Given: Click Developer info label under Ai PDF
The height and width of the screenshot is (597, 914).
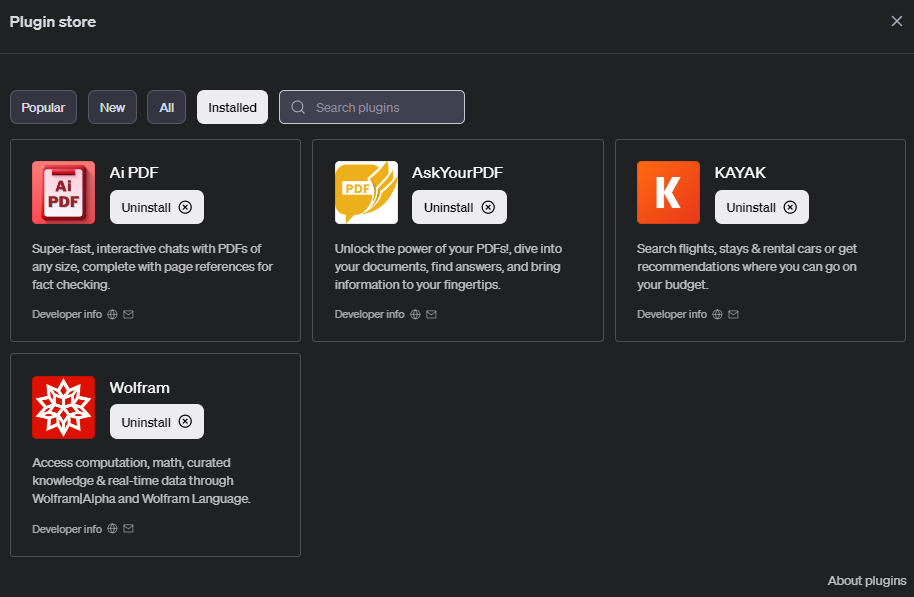Looking at the screenshot, I should coord(67,314).
